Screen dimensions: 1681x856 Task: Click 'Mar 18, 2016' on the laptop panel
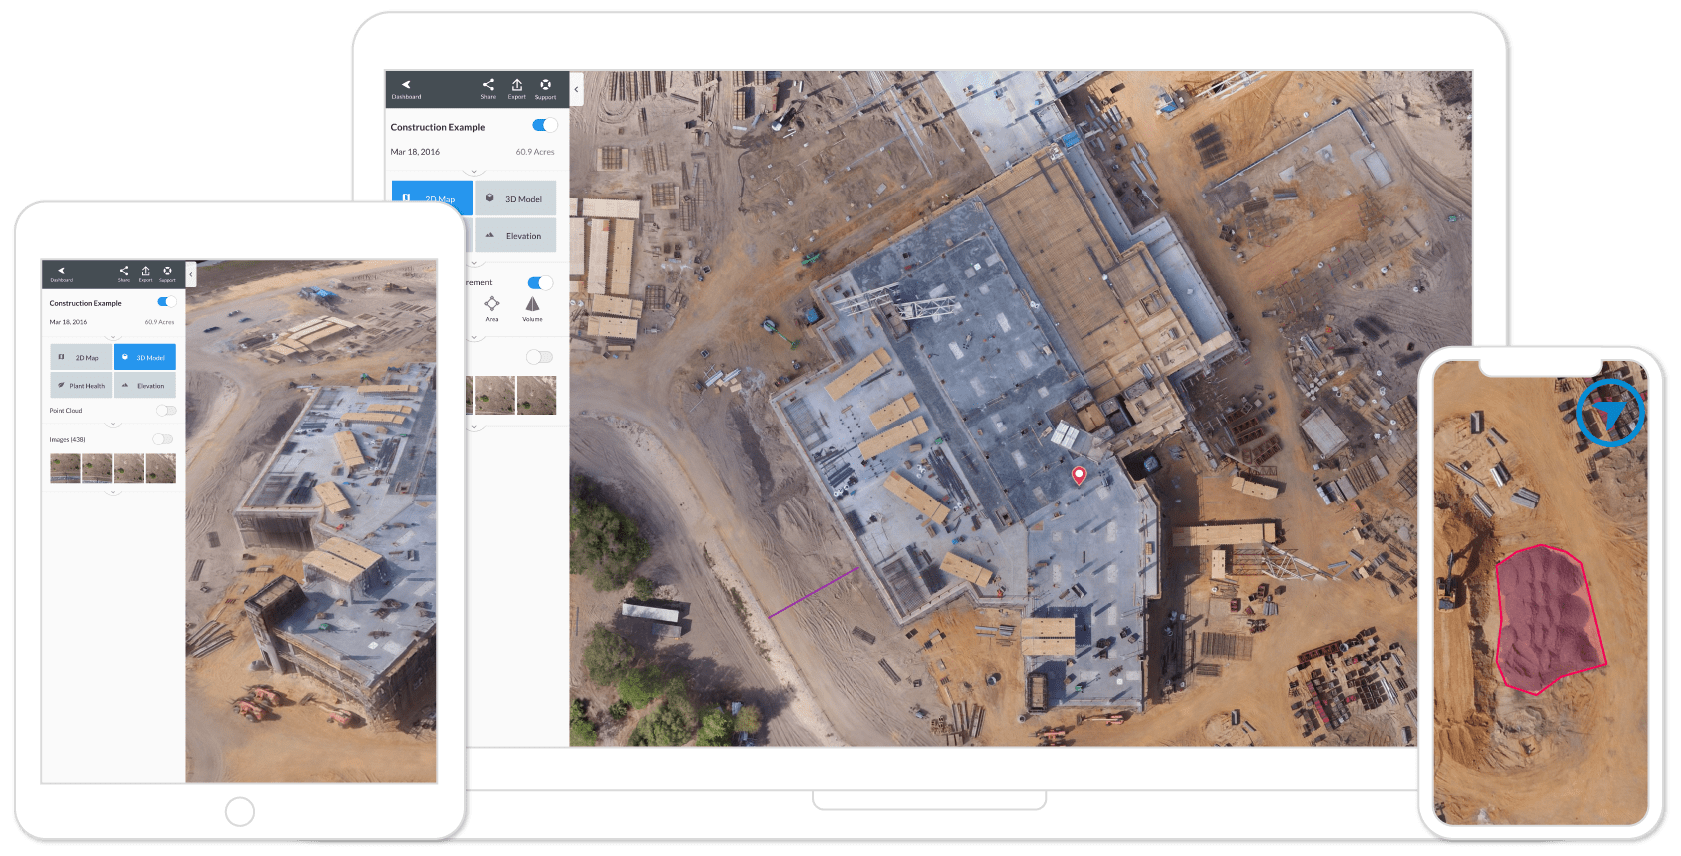(x=415, y=152)
